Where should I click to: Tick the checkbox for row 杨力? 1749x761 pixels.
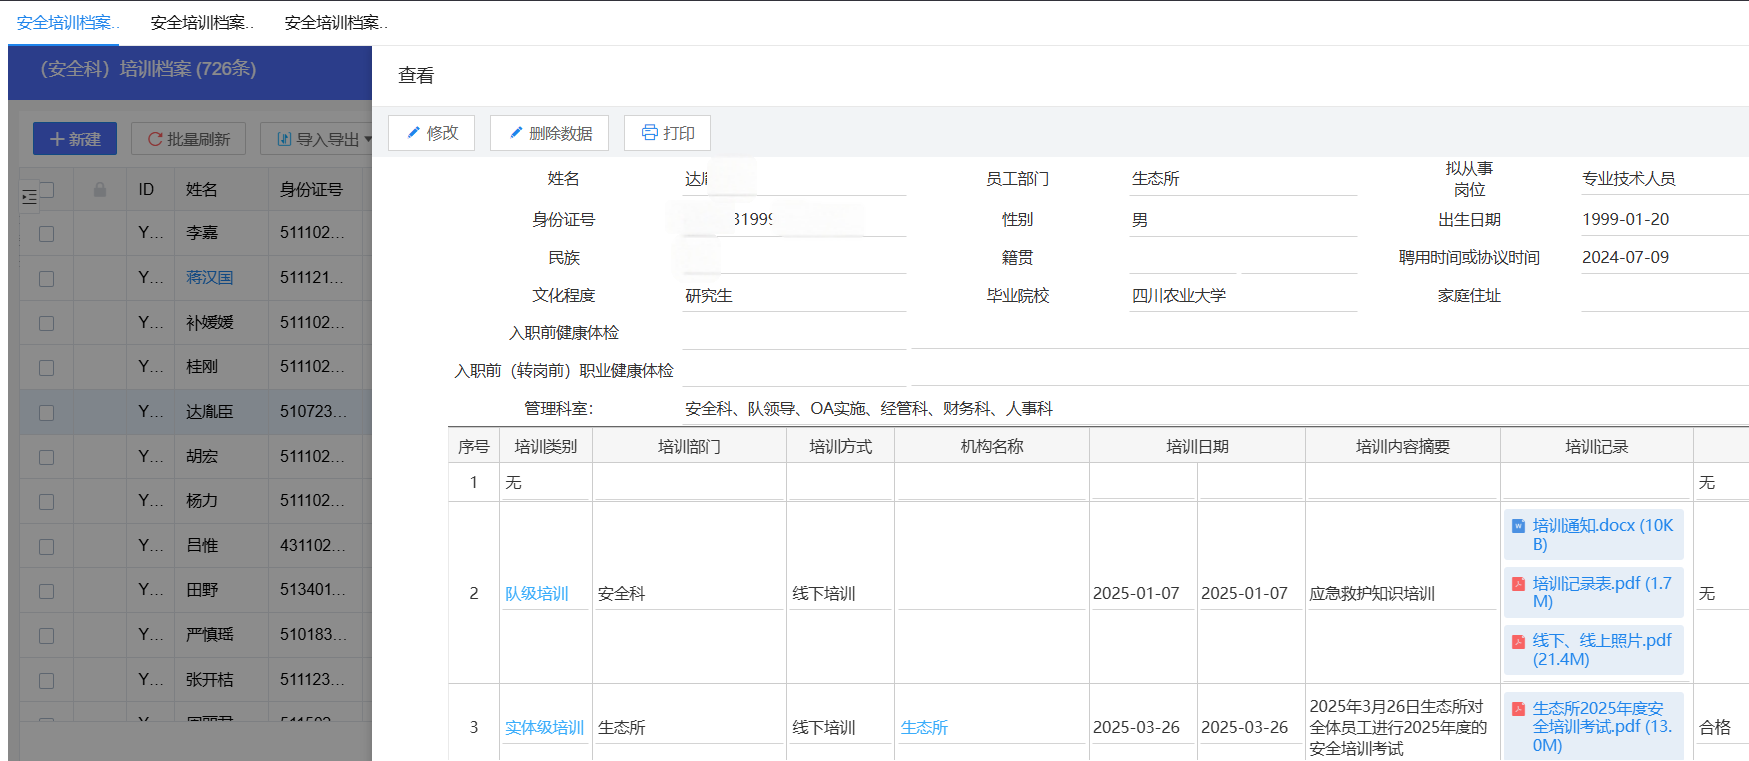[x=46, y=501]
